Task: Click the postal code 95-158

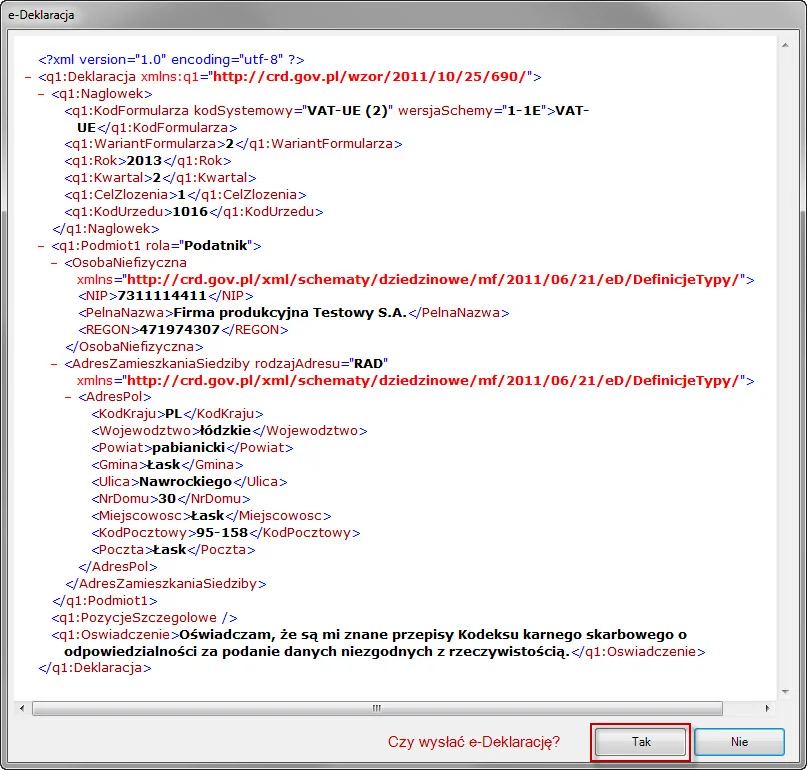Action: 222,533
